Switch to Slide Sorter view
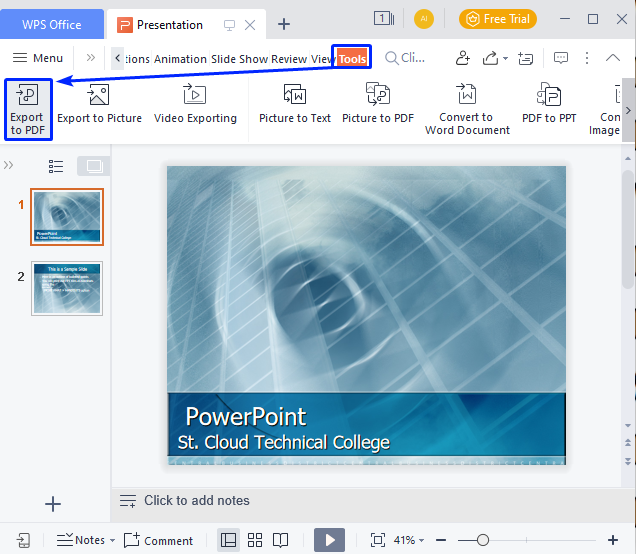This screenshot has width=636, height=554. pos(255,540)
